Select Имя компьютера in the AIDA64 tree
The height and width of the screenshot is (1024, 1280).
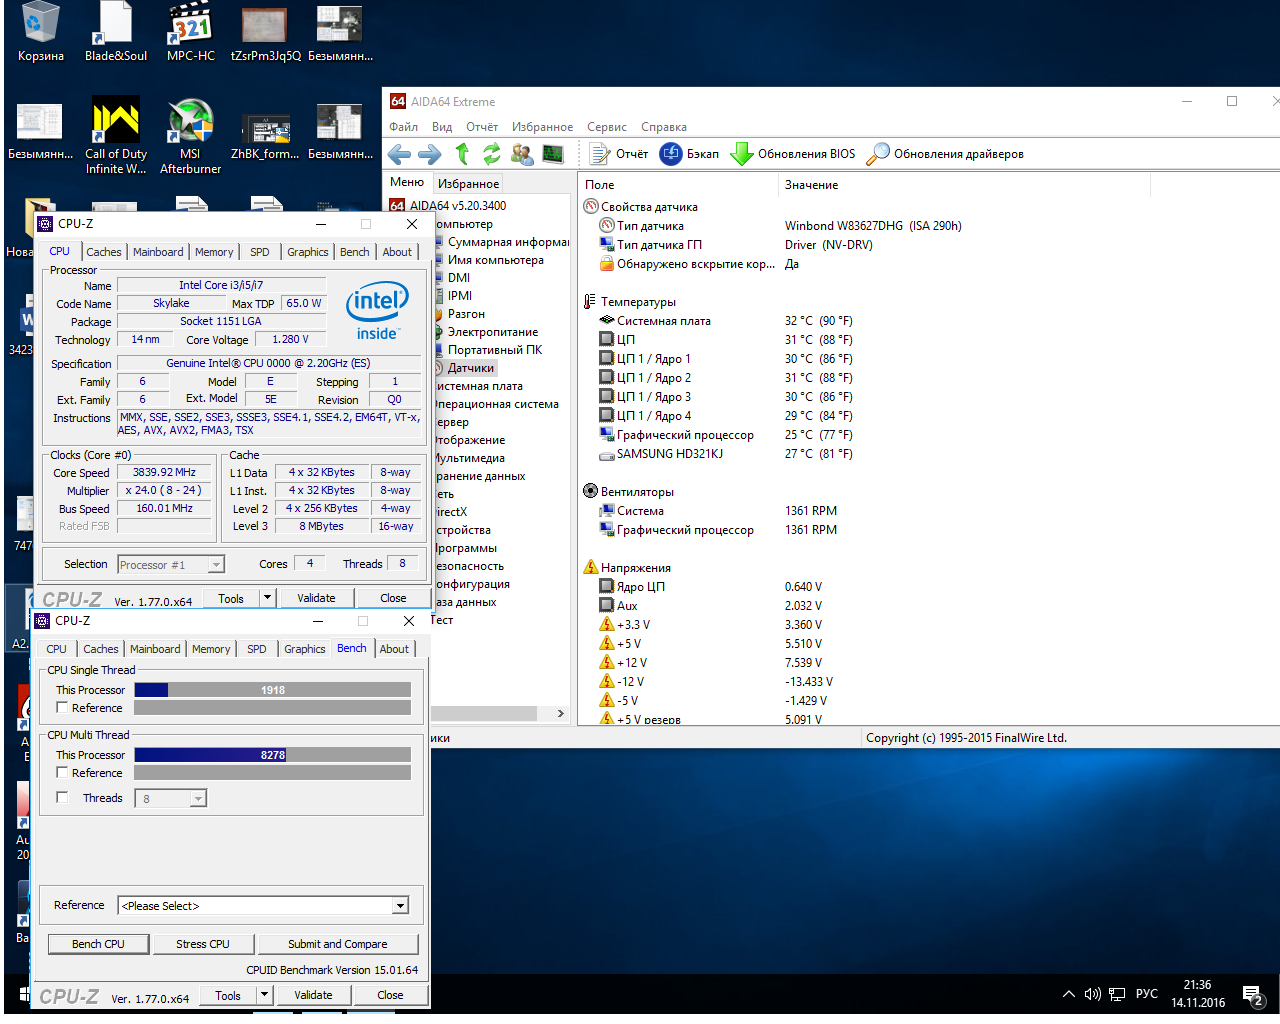click(x=495, y=260)
